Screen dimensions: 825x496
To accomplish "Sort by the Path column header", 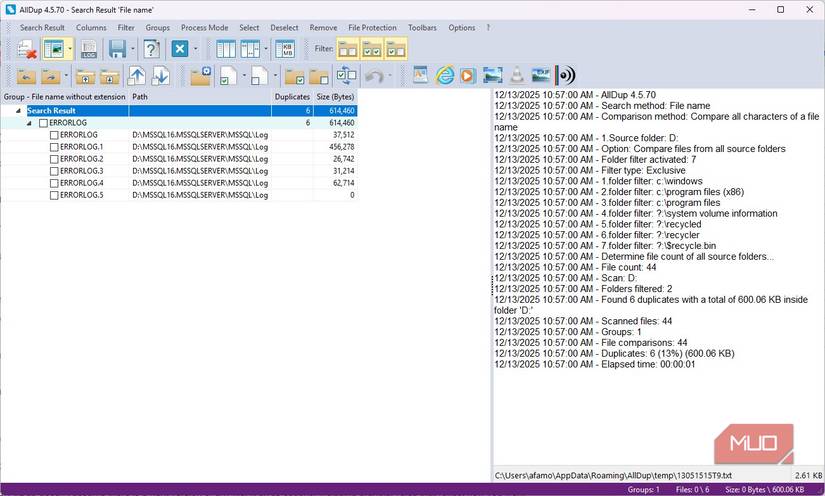I will 200,97.
